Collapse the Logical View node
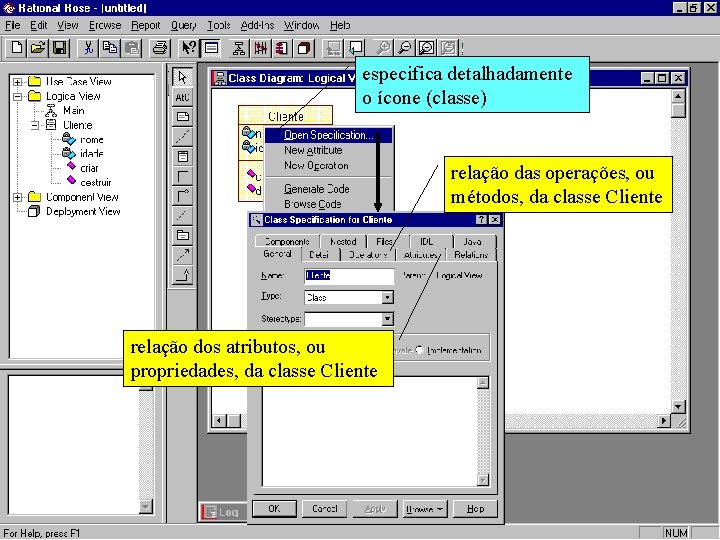The width and height of the screenshot is (720, 540). pos(17,96)
